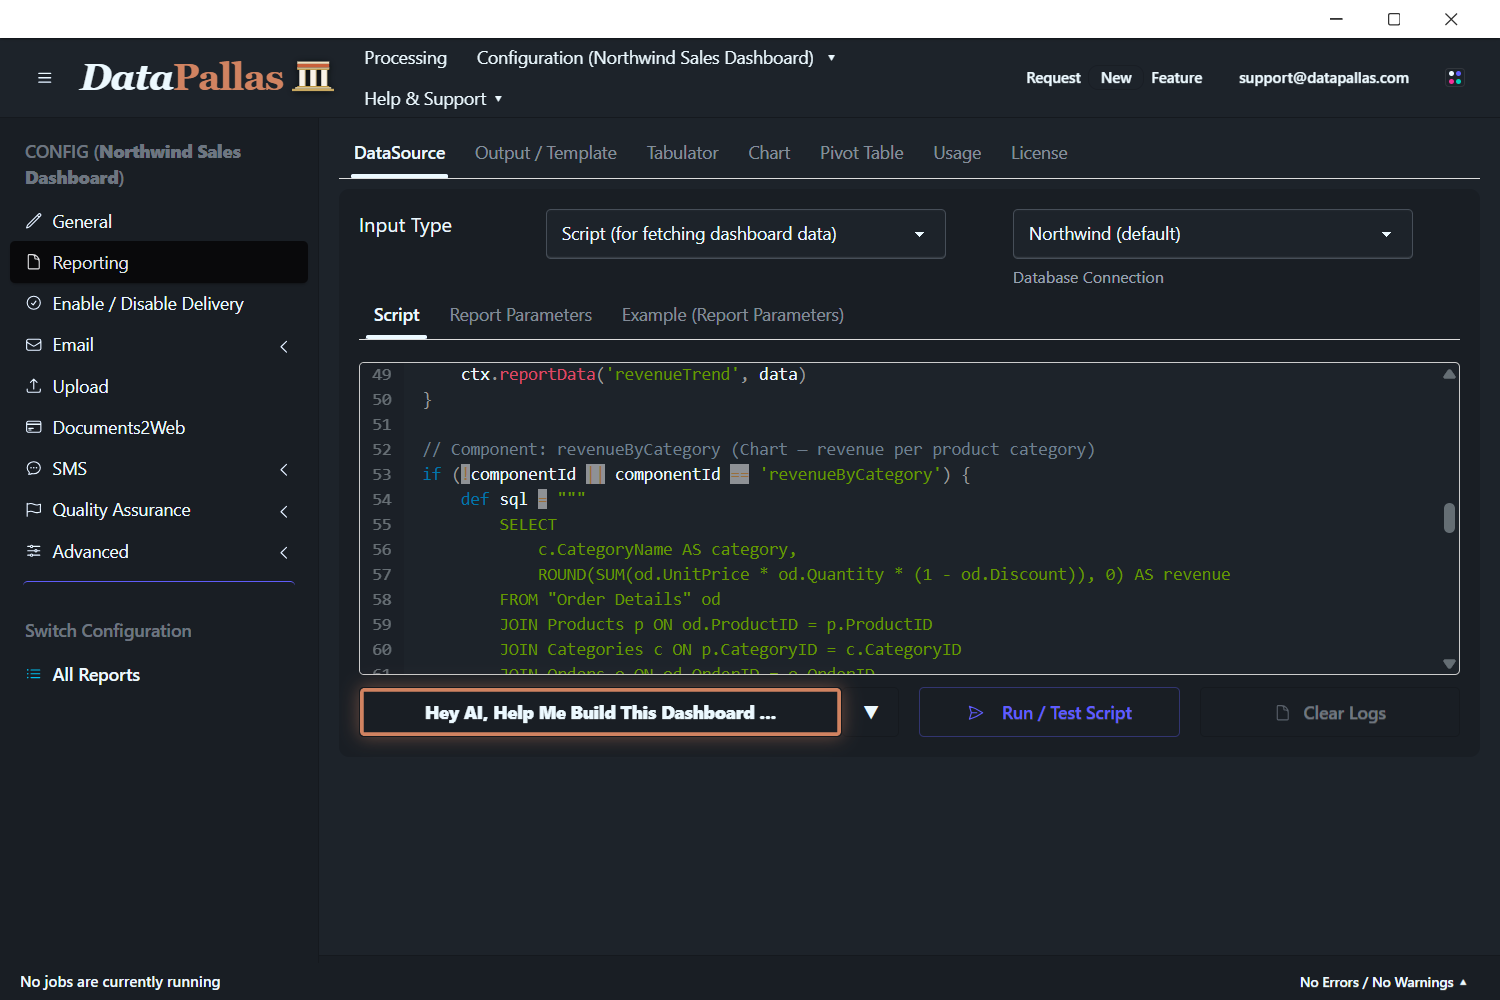Open Enable / Disable Delivery settings
This screenshot has width=1500, height=1000.
click(x=159, y=303)
